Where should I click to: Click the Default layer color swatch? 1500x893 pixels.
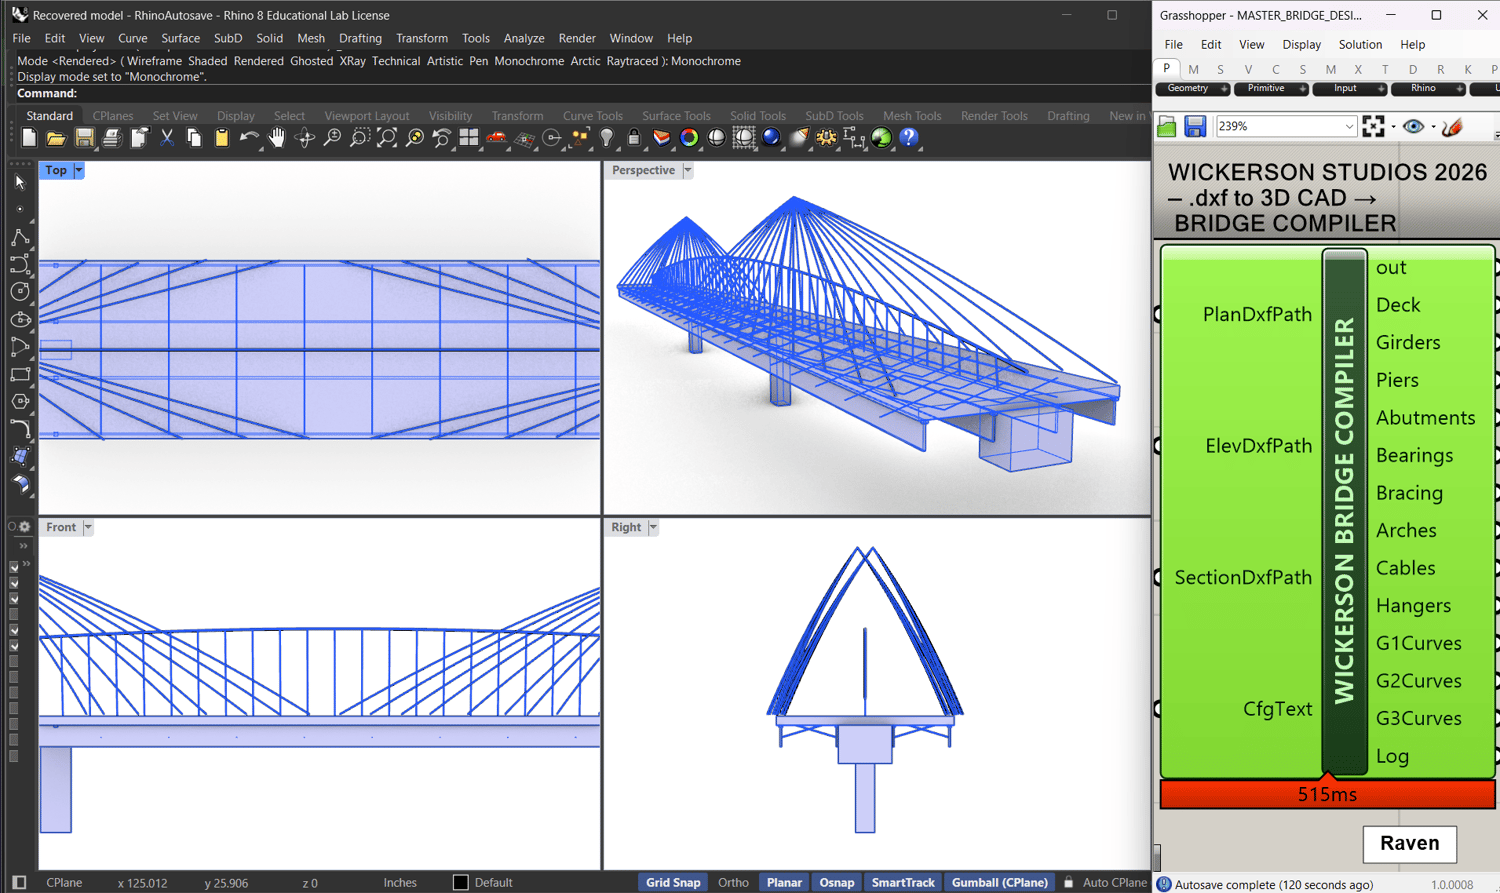(x=460, y=883)
